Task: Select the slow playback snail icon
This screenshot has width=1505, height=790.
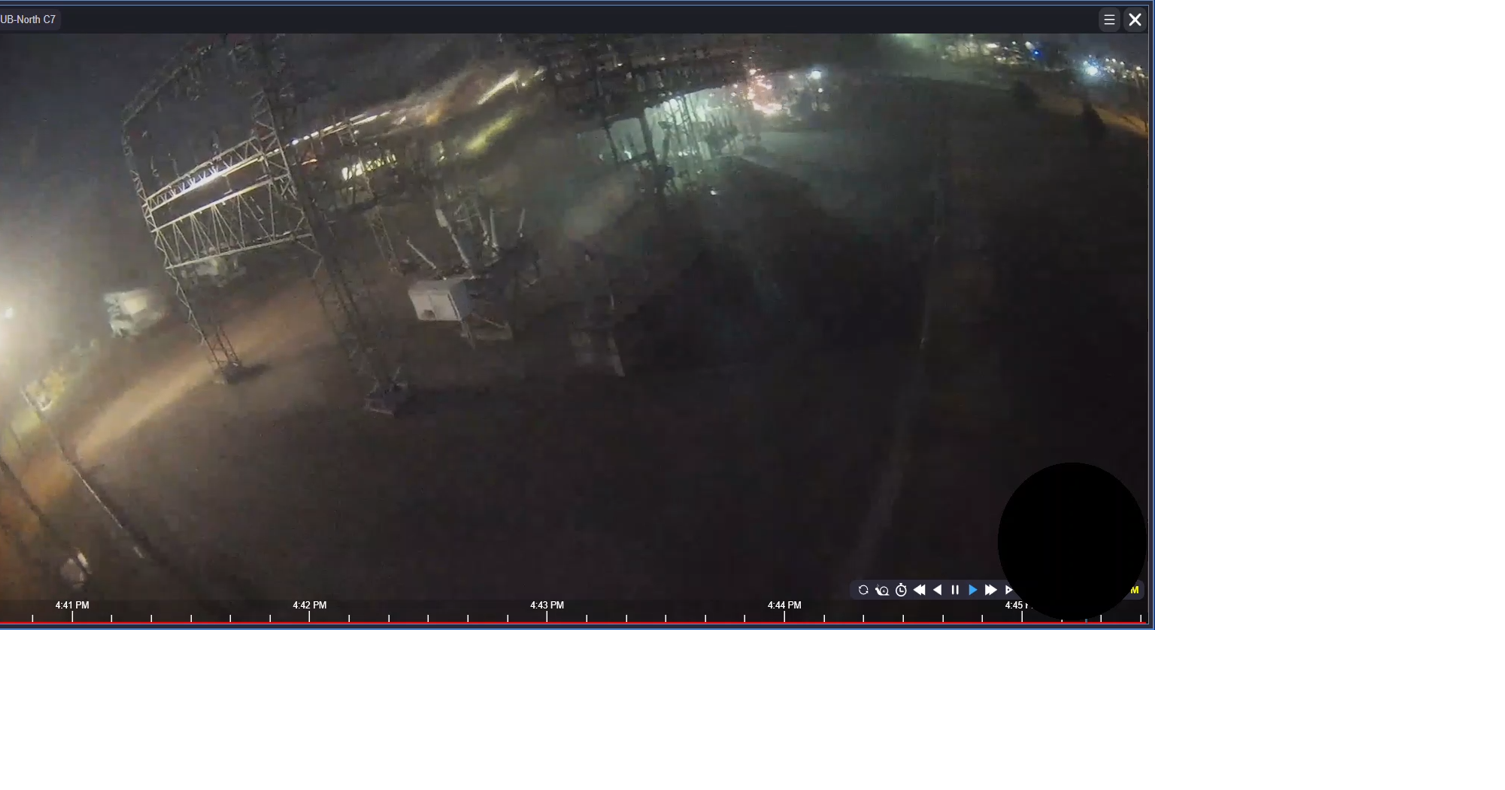Action: click(x=883, y=589)
